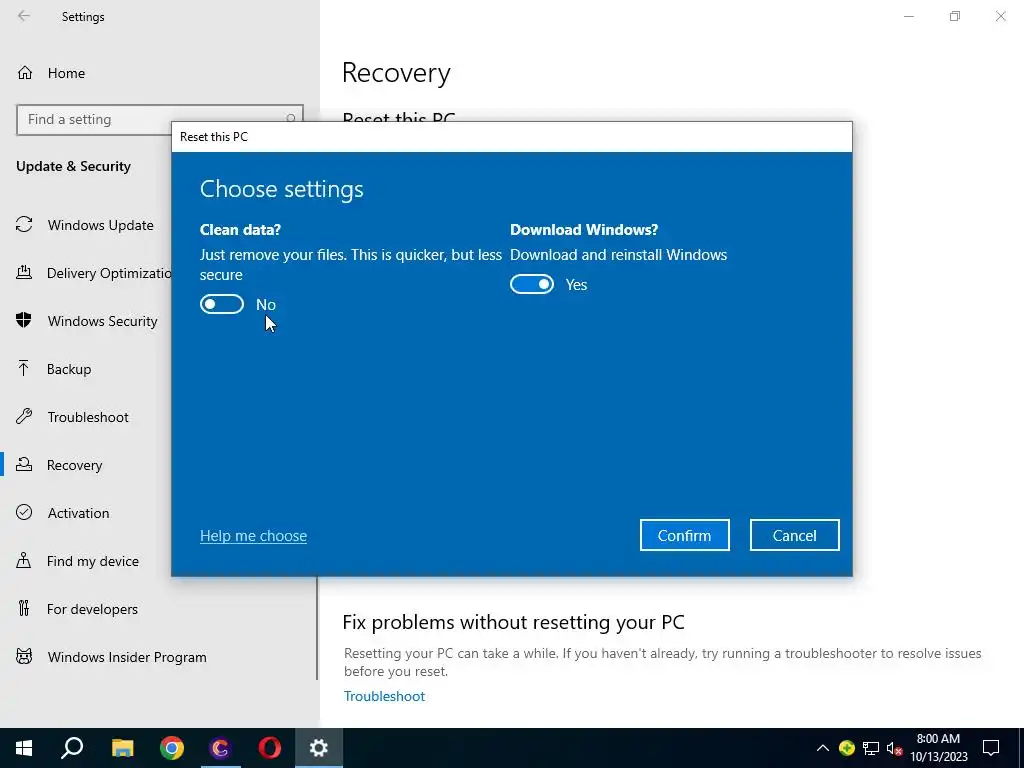Select Recovery in the sidebar

tap(74, 465)
